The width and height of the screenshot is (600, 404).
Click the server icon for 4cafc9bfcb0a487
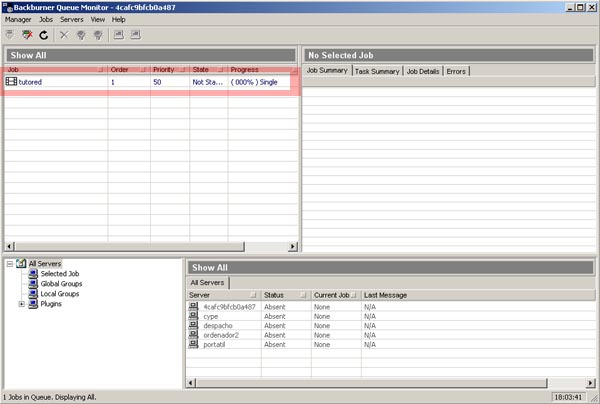click(x=194, y=306)
